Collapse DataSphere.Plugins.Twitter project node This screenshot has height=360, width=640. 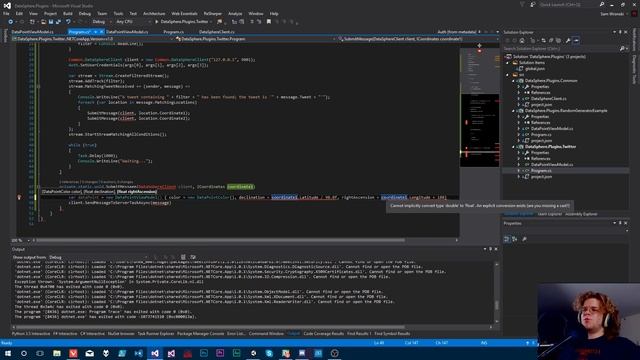pyautogui.click(x=513, y=147)
